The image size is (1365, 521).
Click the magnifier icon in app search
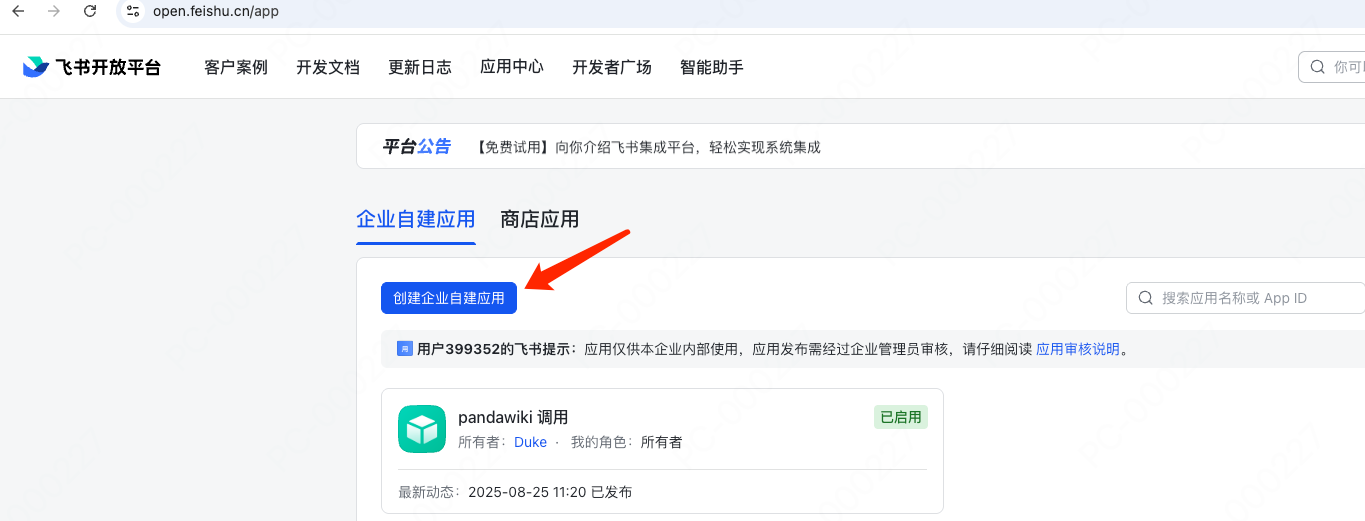click(x=1146, y=298)
